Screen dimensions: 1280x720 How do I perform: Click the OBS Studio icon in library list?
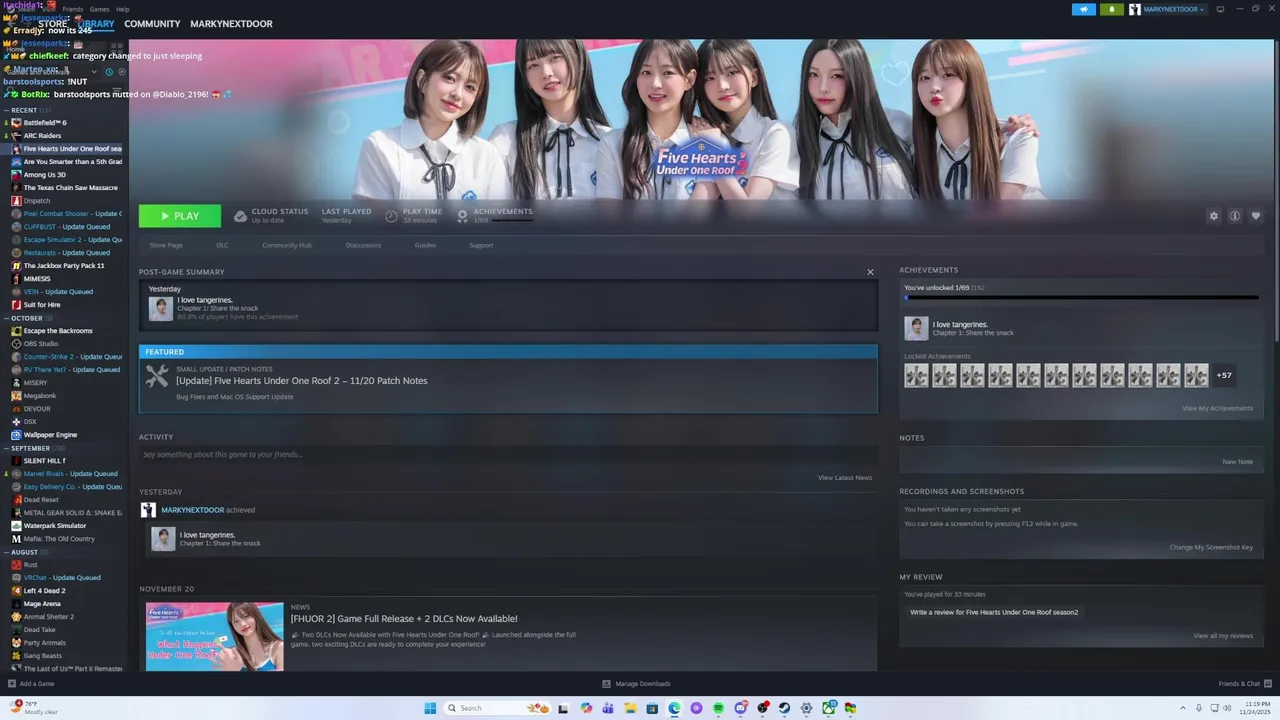point(16,344)
